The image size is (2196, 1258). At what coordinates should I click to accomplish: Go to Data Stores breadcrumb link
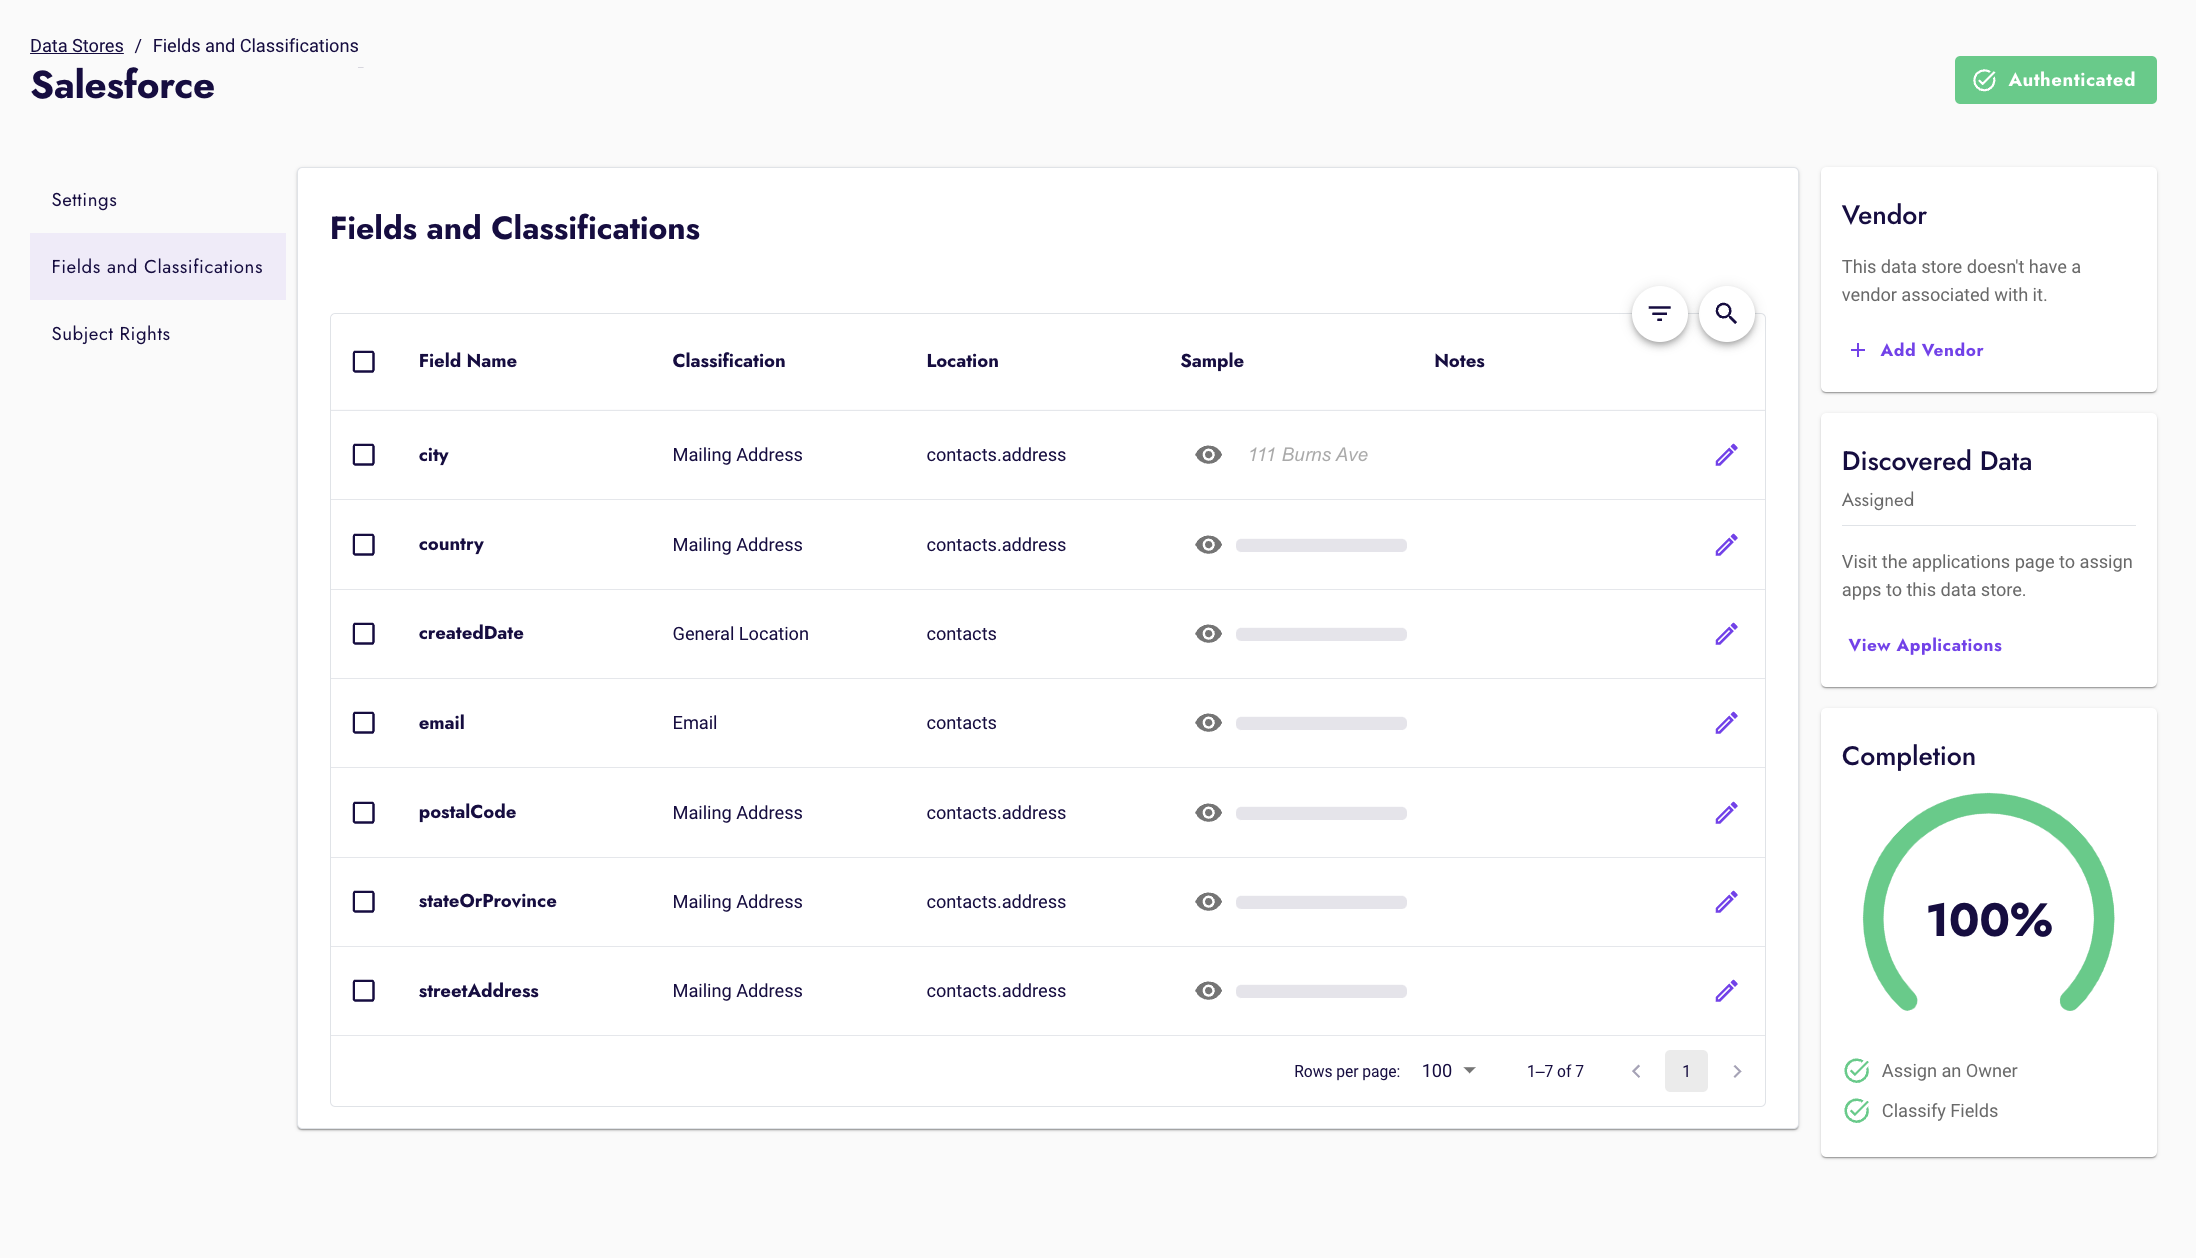pyautogui.click(x=77, y=46)
